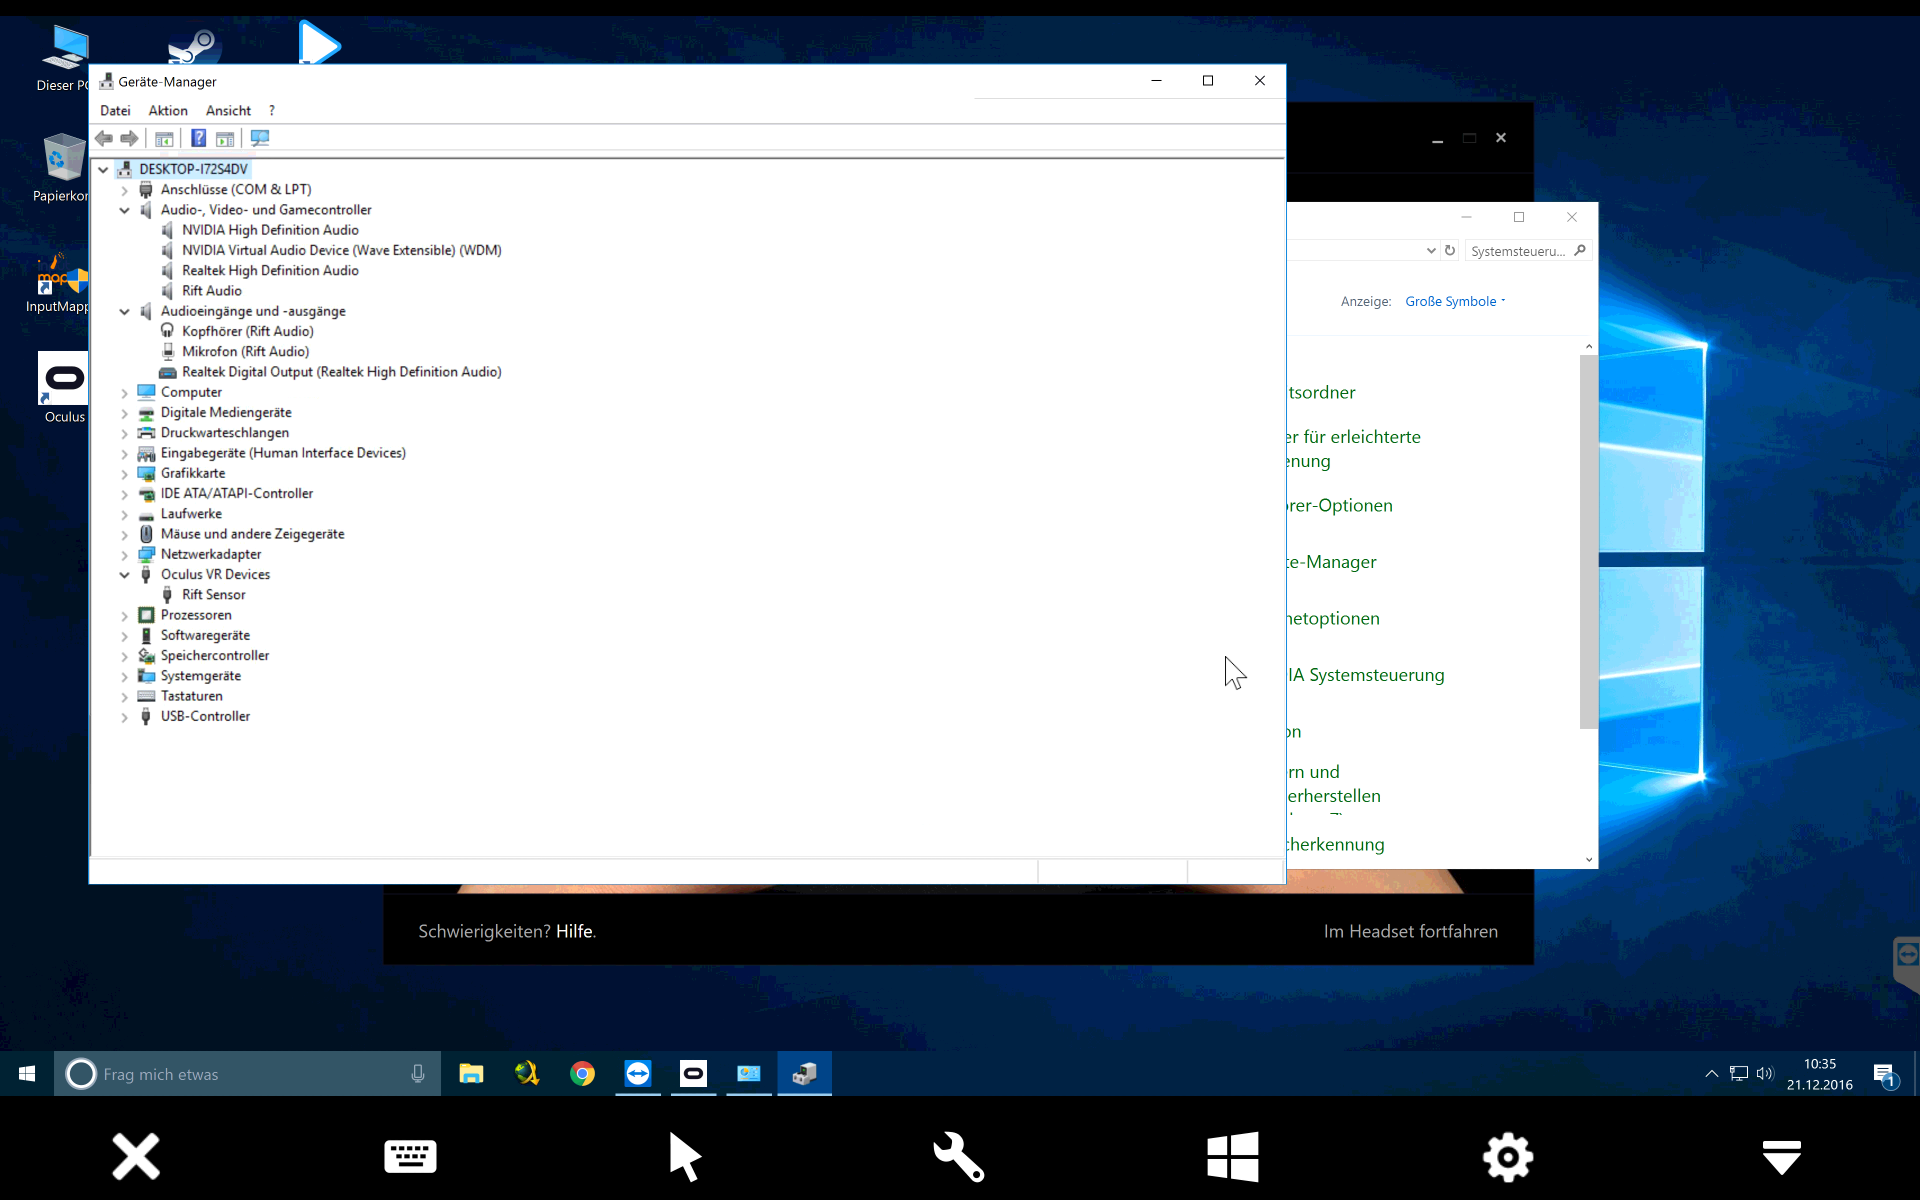Click the volume icon in system tray

coord(1764,1074)
